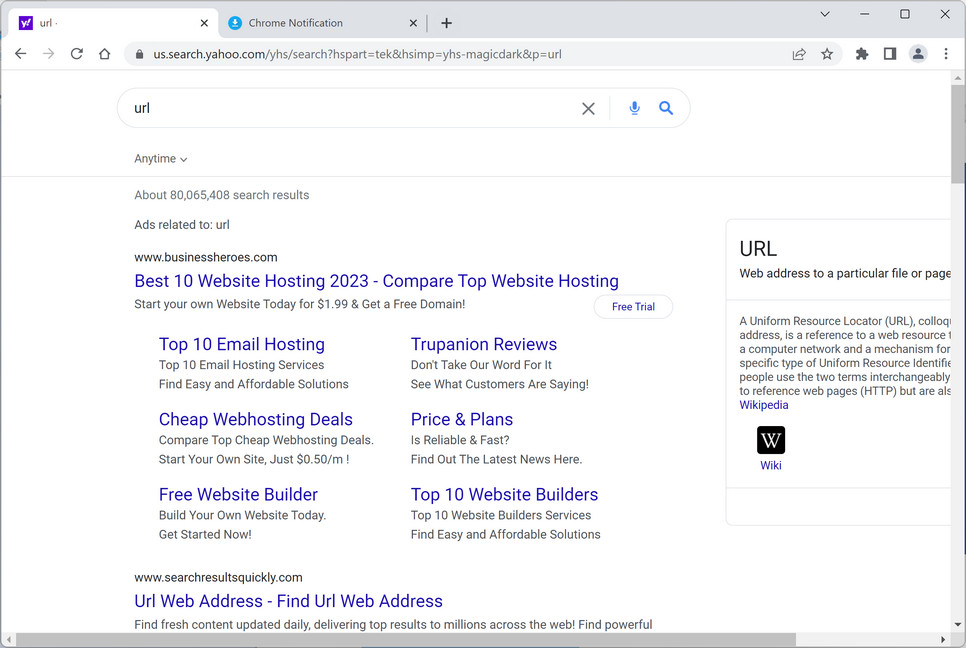The height and width of the screenshot is (648, 966).
Task: Open Top 10 Email Hosting link
Action: click(x=242, y=344)
